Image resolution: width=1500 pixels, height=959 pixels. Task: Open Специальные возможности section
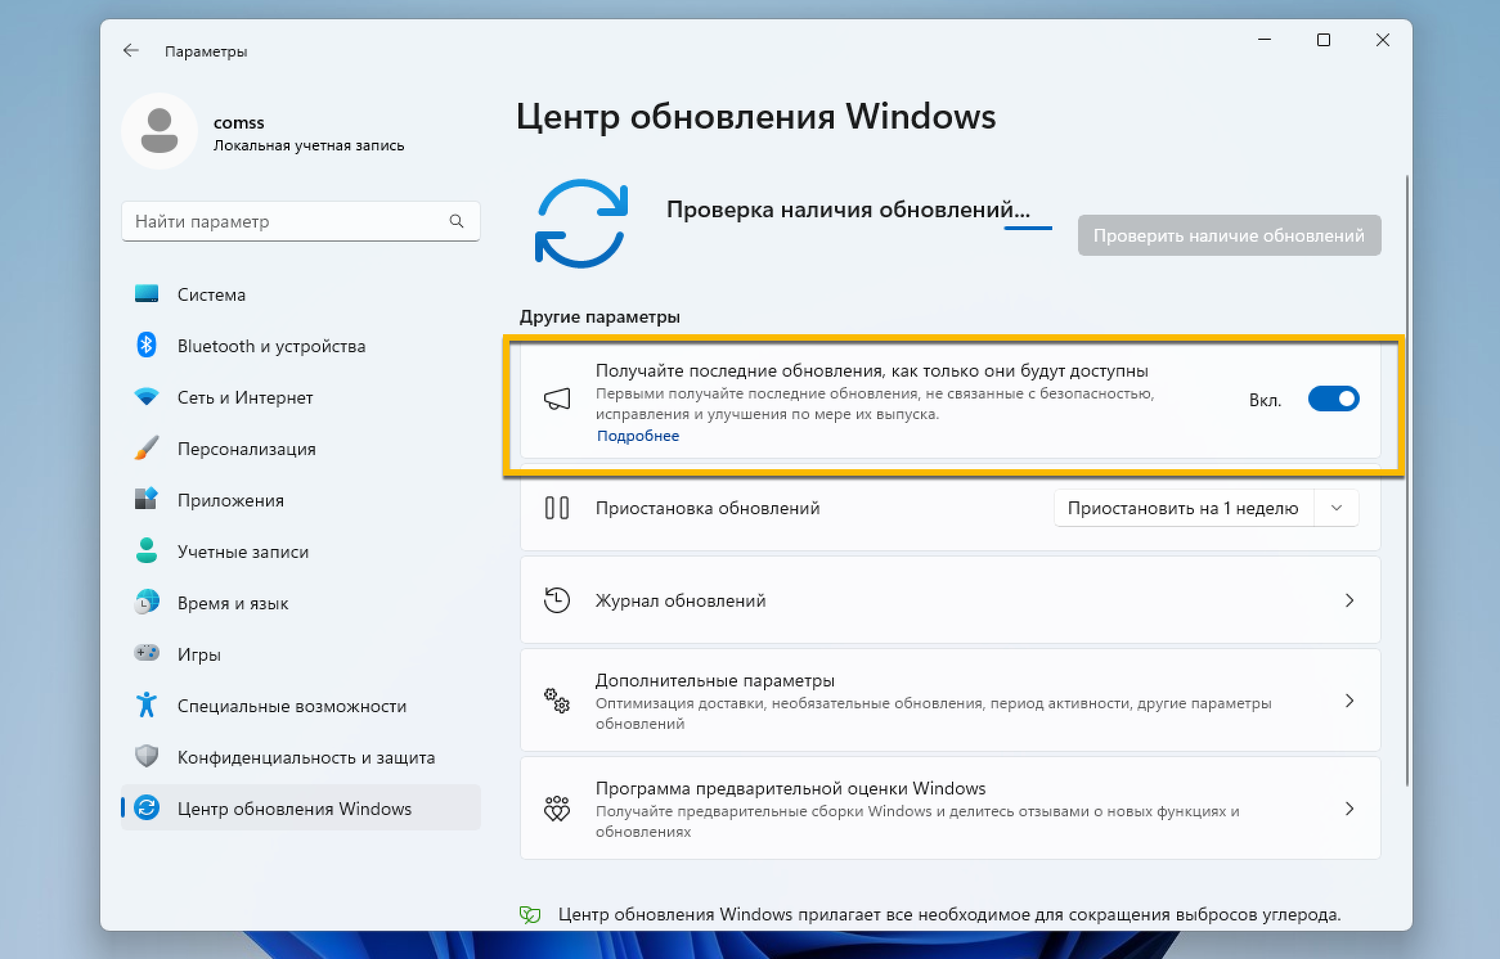pyautogui.click(x=301, y=705)
